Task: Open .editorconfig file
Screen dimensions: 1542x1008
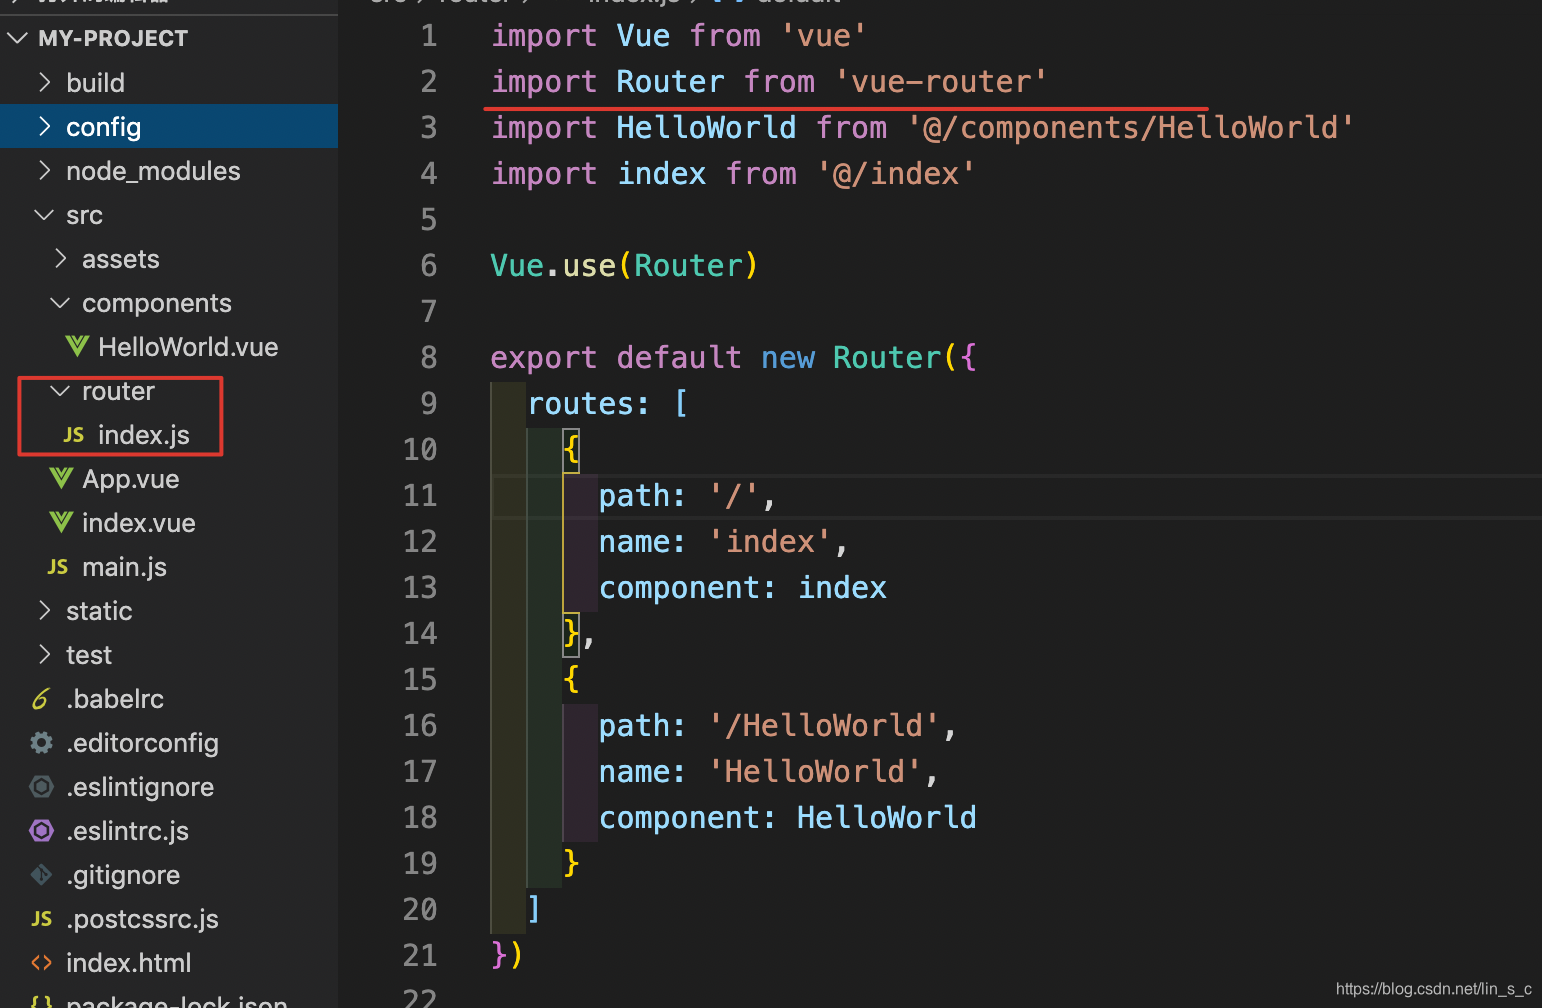Action: click(x=169, y=743)
